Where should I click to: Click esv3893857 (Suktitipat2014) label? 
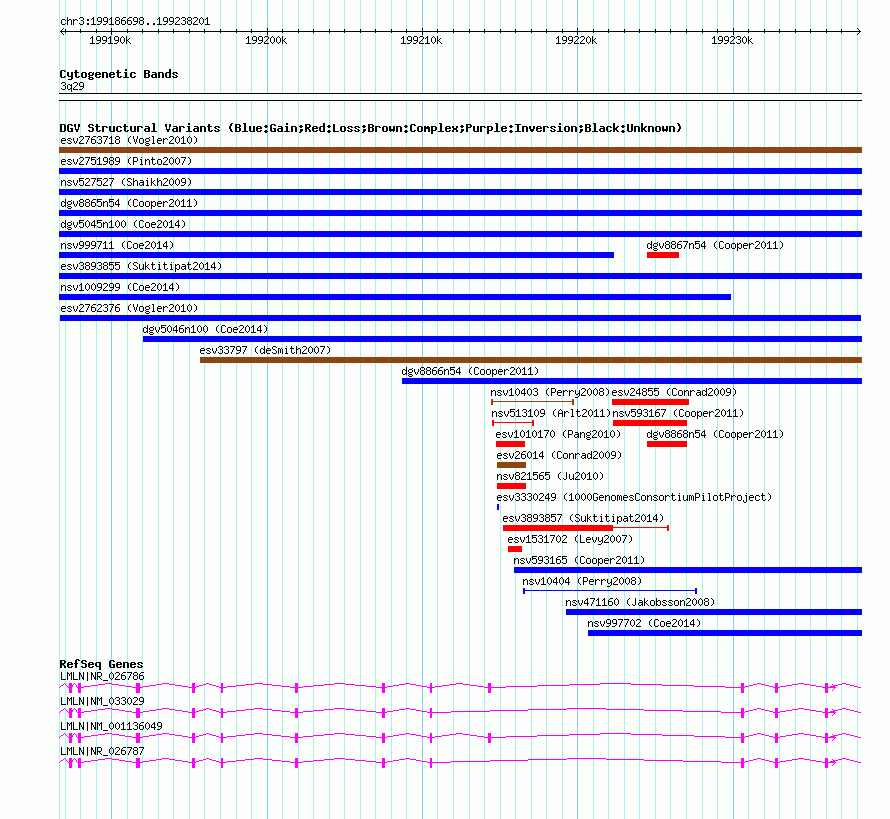coord(583,518)
